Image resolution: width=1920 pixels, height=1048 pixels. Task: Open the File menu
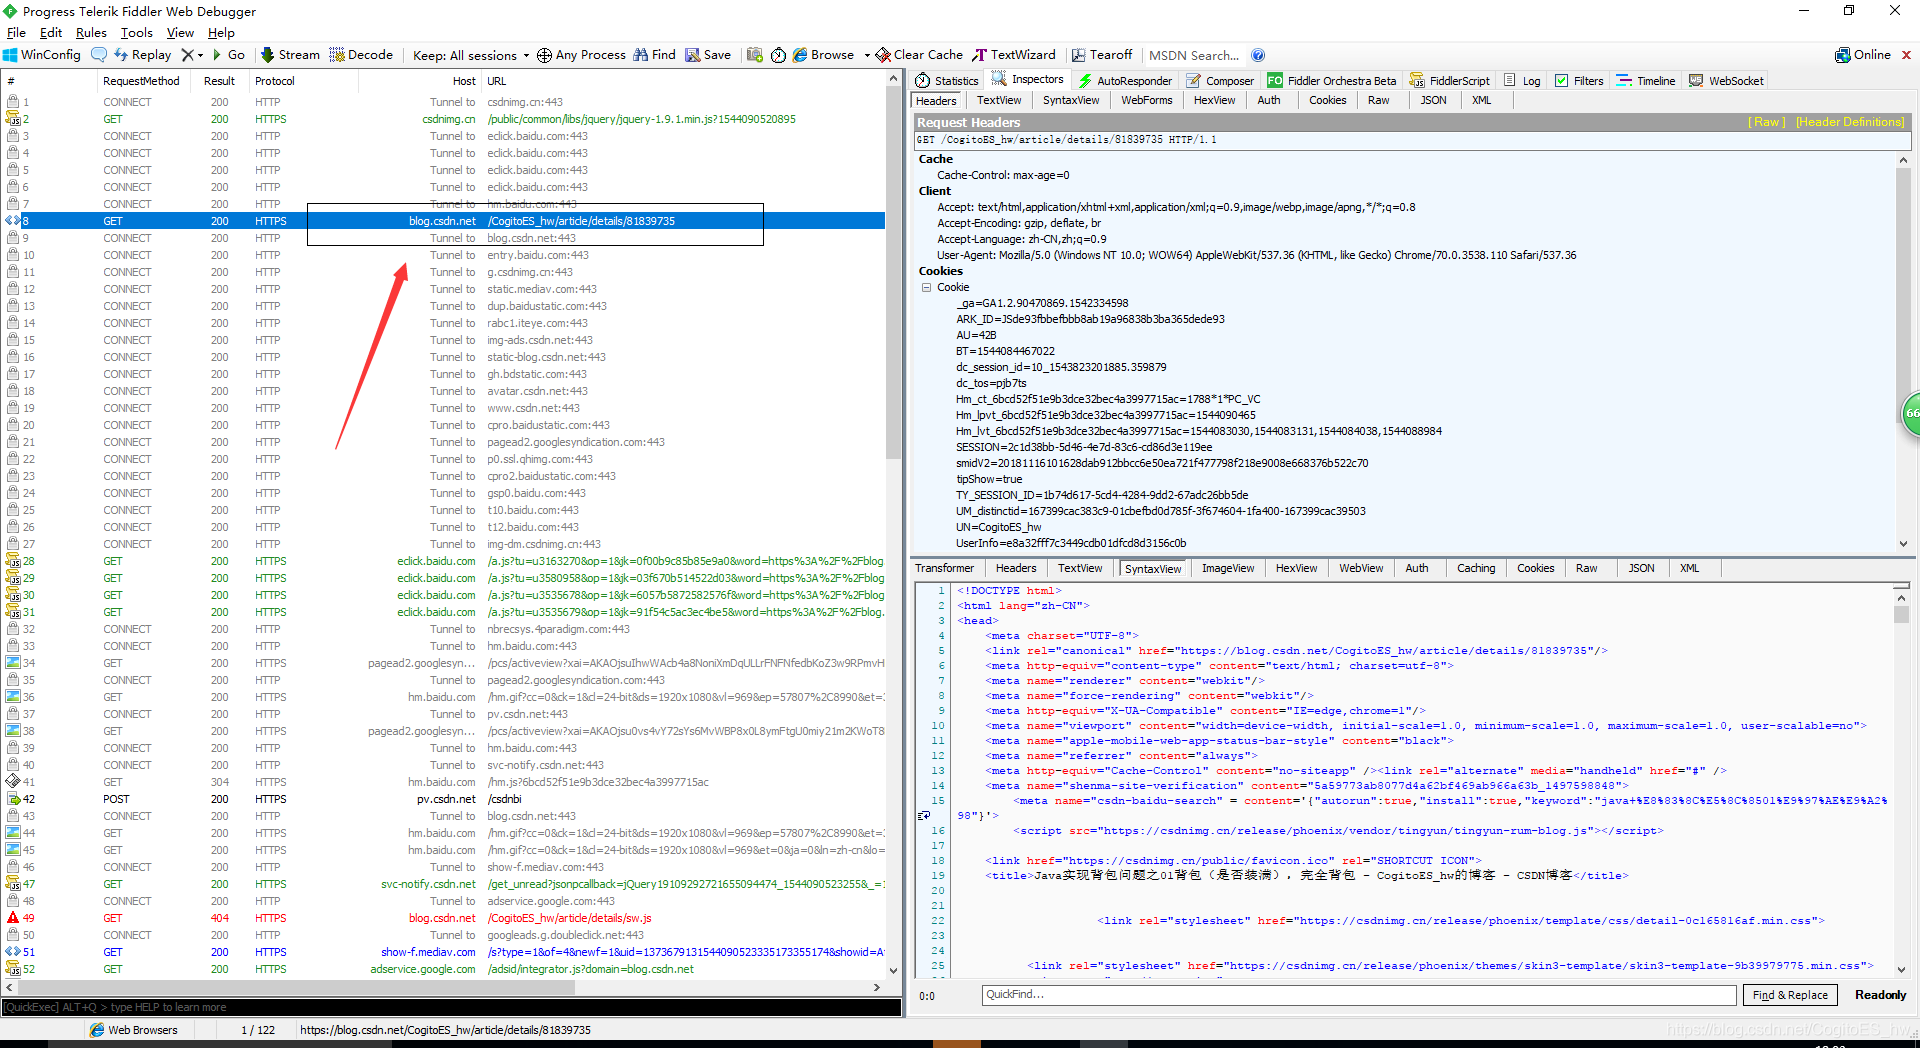pos(16,33)
